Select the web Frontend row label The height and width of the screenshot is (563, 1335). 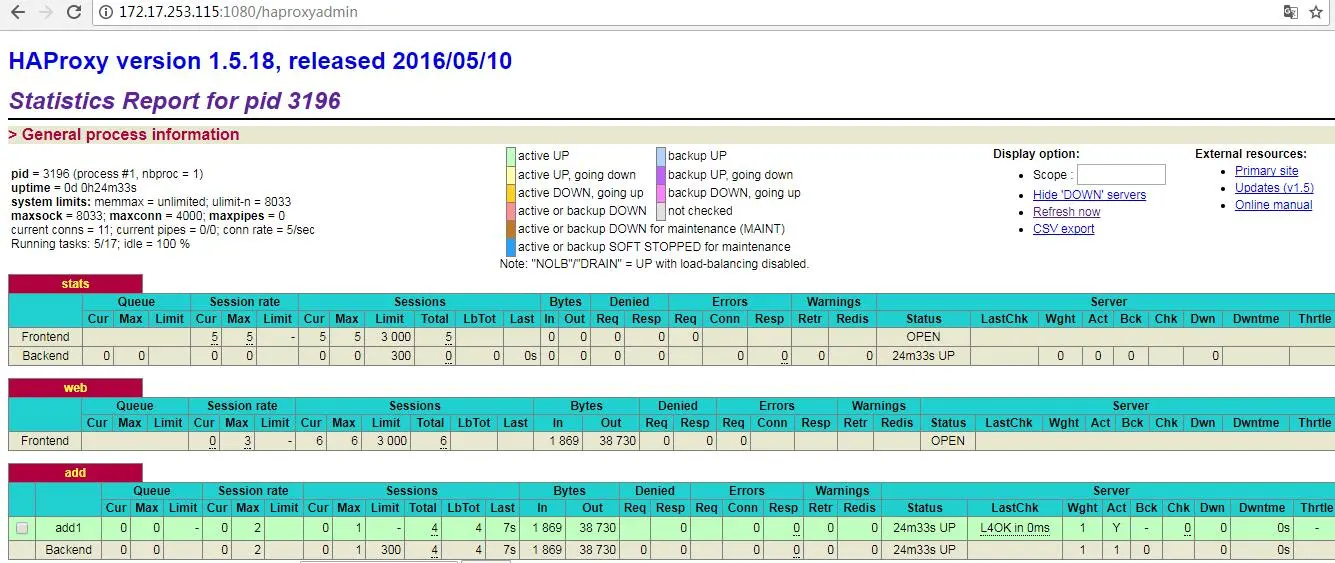point(45,441)
